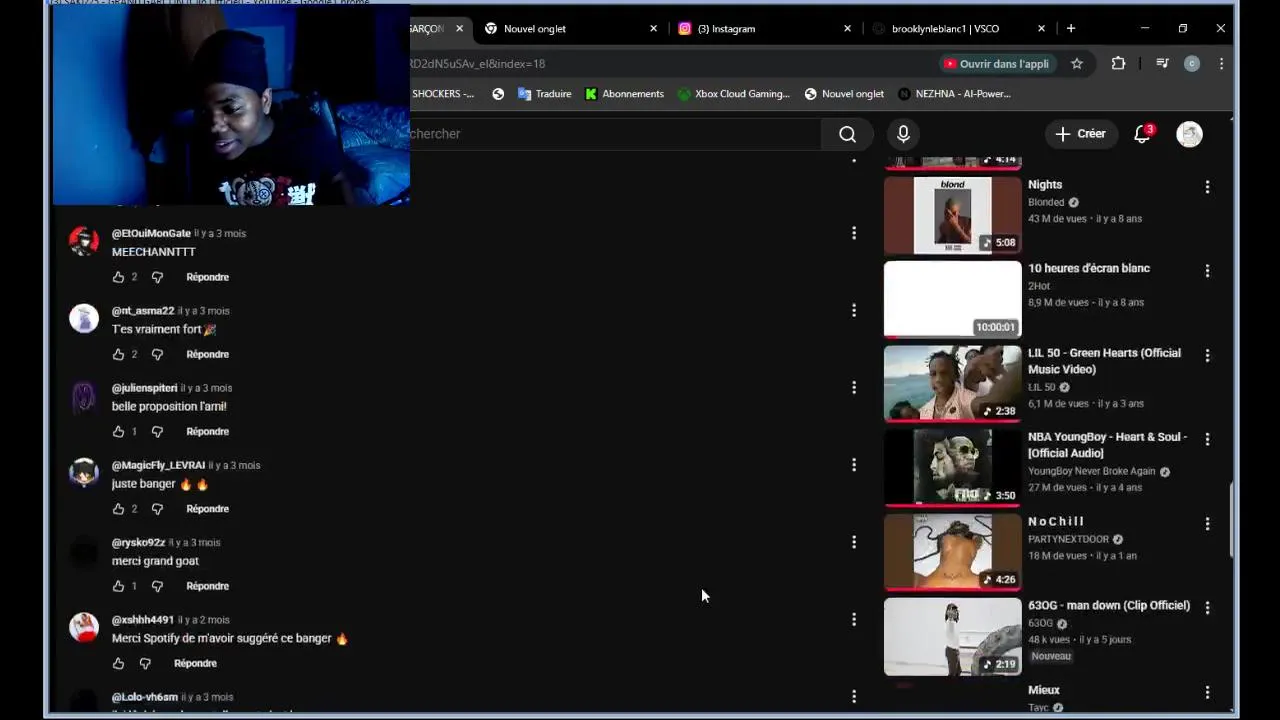Like the belle proposition l'ami comment

118,431
